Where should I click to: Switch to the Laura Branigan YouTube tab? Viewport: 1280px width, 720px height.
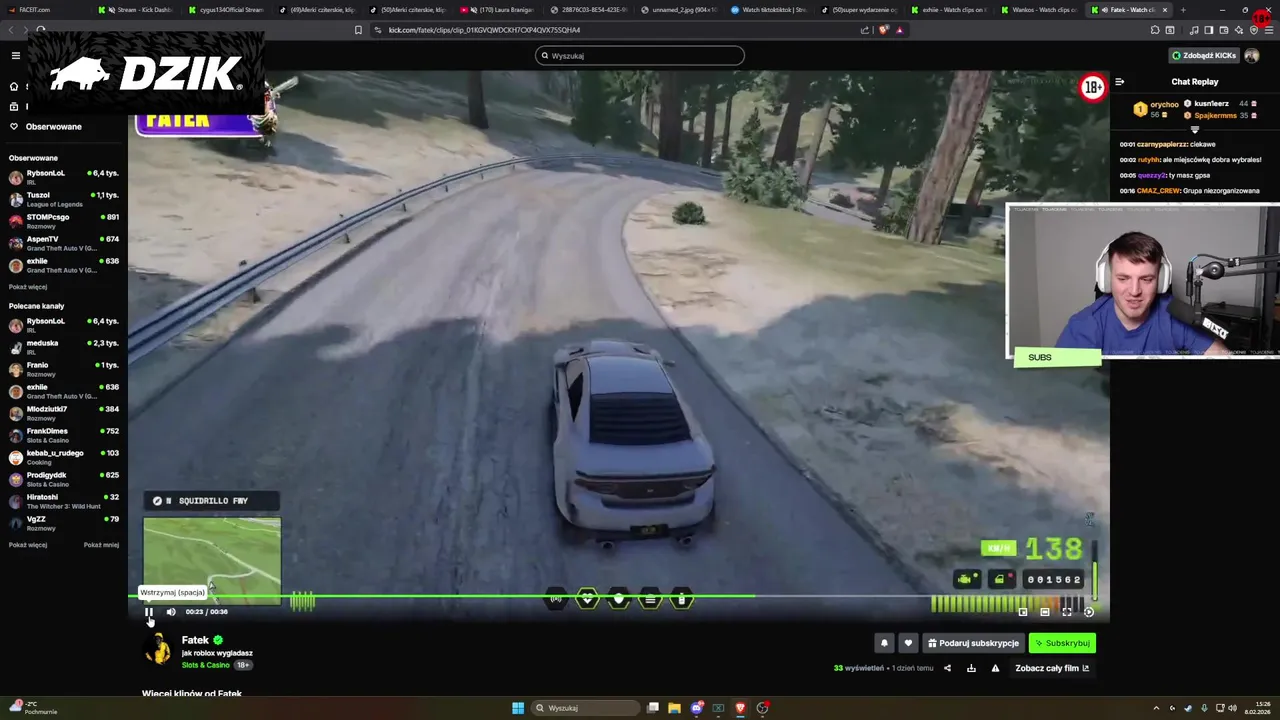497,10
